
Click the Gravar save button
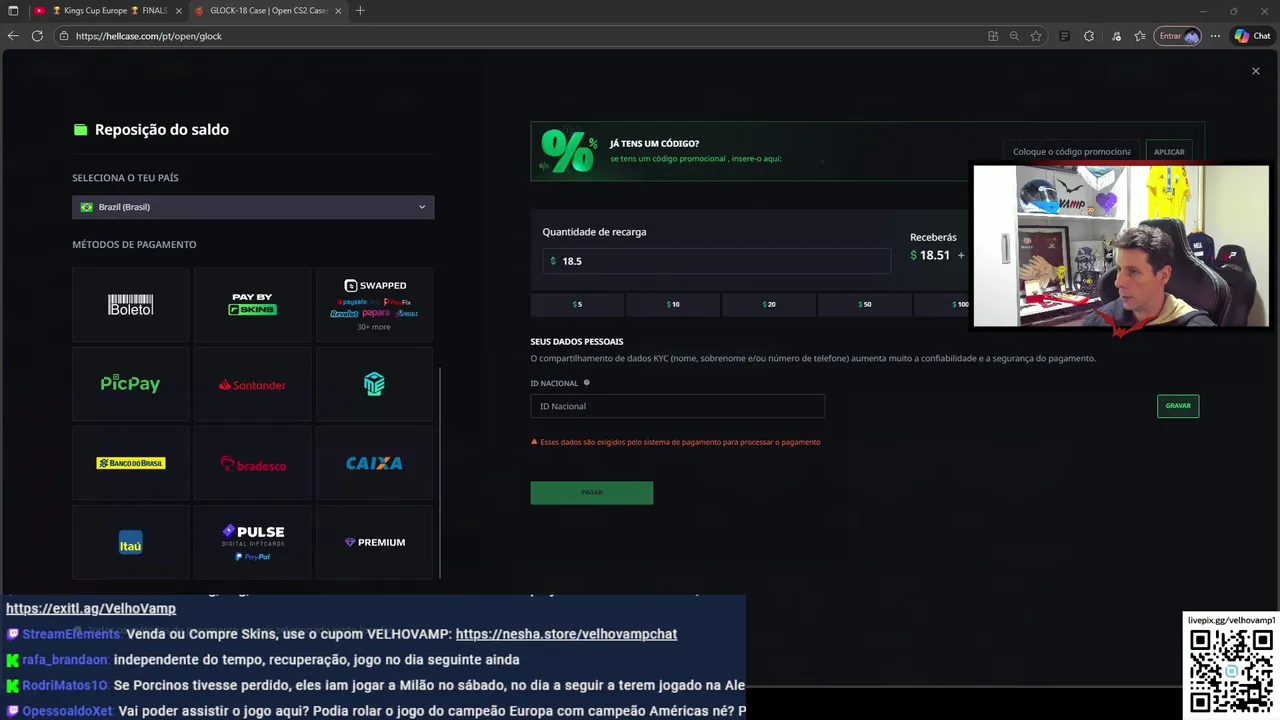tap(1178, 406)
